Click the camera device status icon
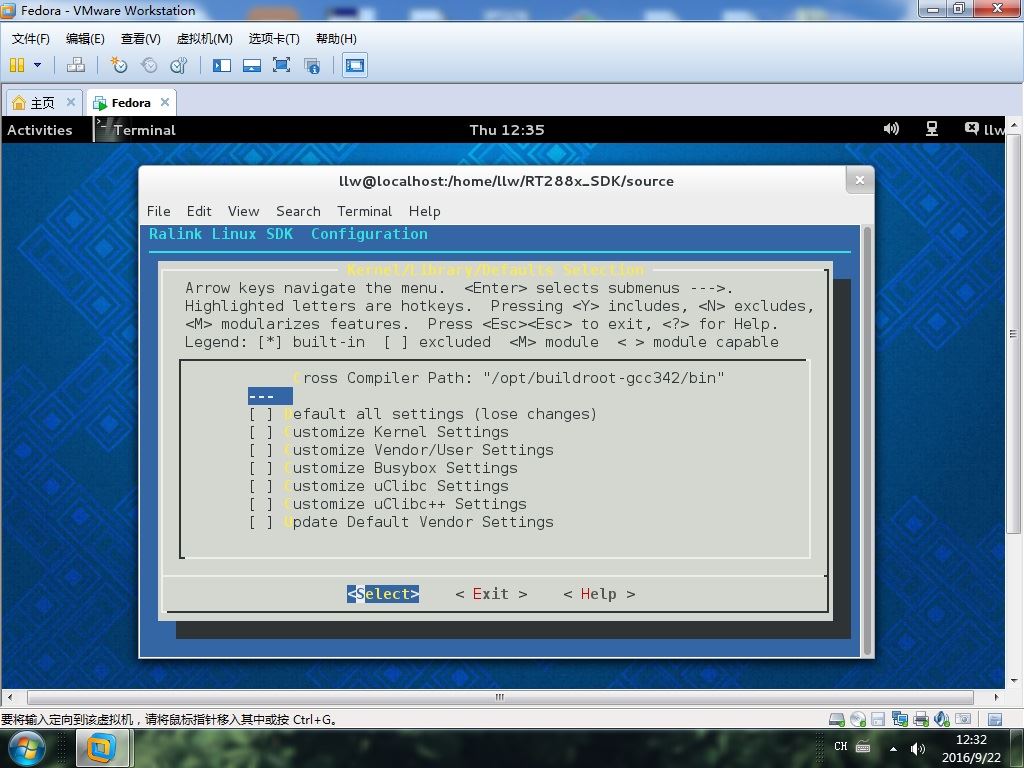The height and width of the screenshot is (768, 1024). tap(963, 719)
